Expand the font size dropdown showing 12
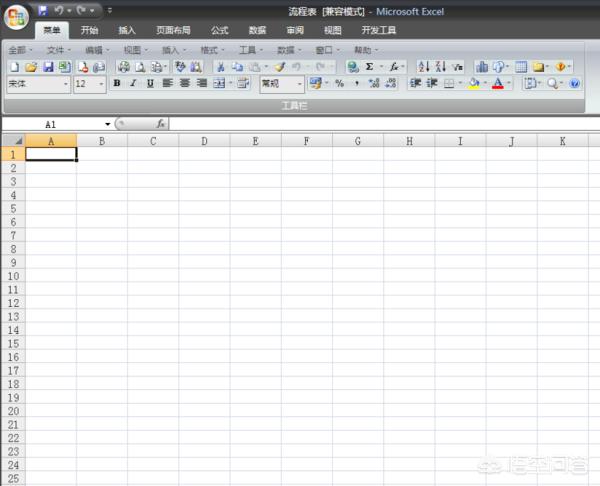600x486 pixels. tap(102, 85)
